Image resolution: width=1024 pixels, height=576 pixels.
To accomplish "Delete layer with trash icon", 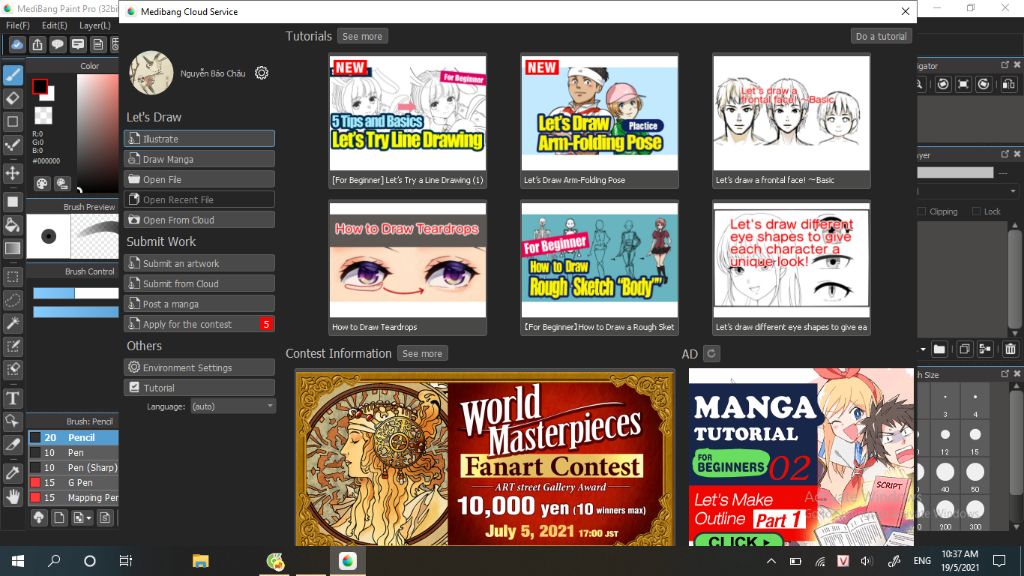I will (1010, 349).
